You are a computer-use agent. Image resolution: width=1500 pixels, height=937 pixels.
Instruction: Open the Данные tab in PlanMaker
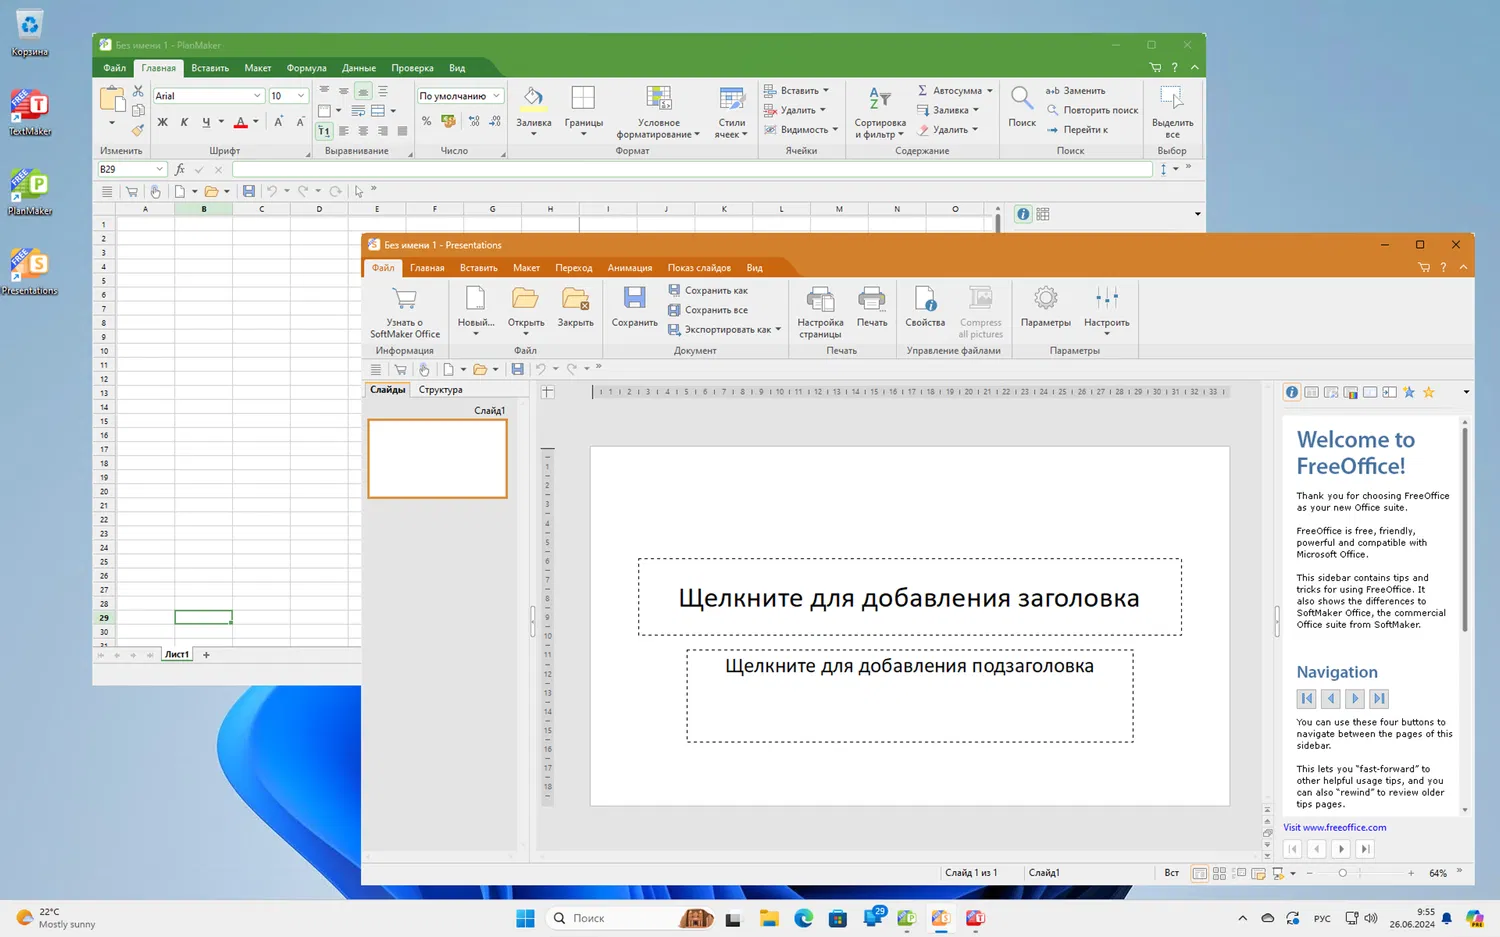tap(359, 68)
